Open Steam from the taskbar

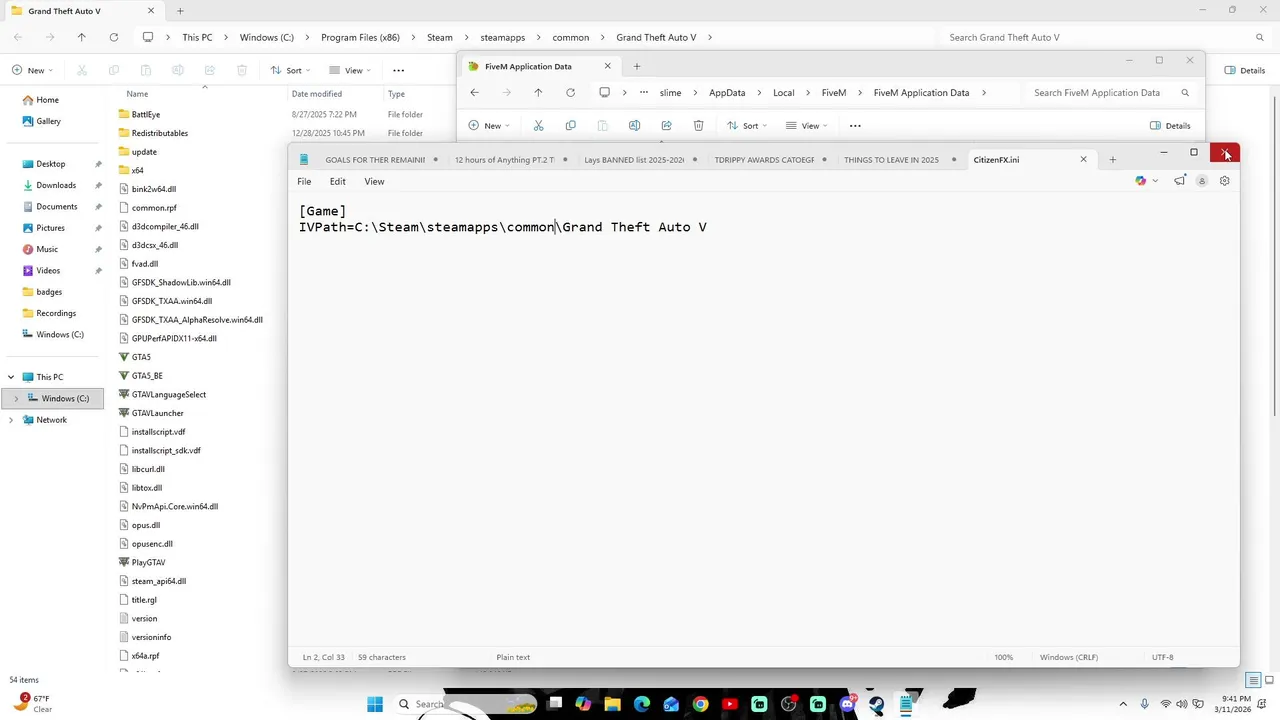click(877, 704)
